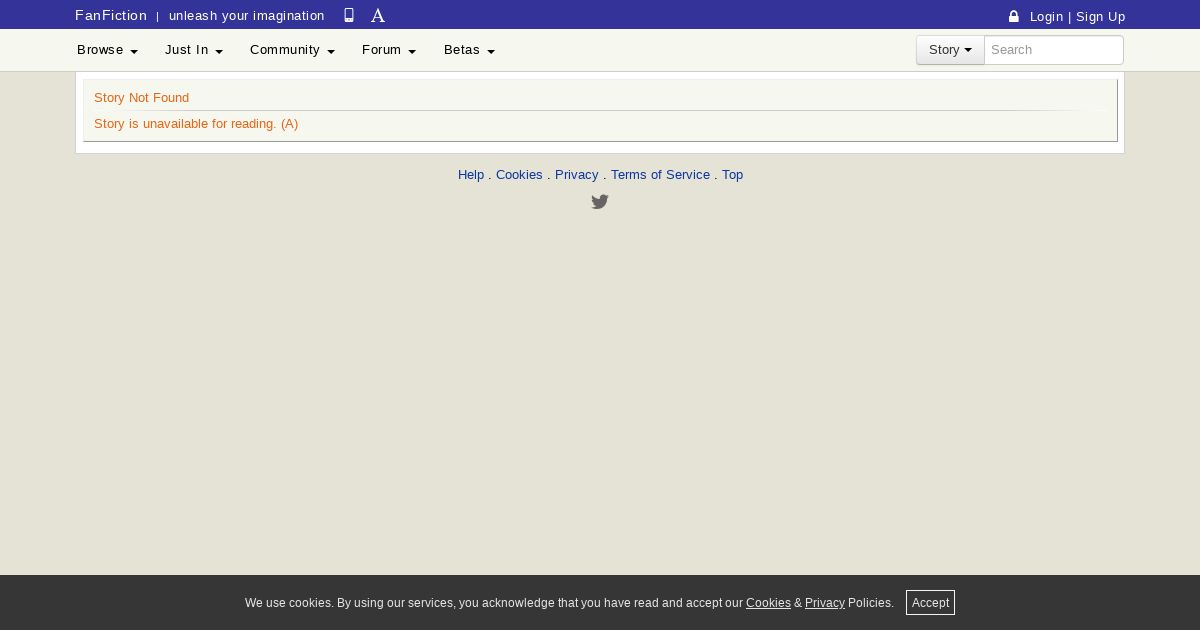Viewport: 1200px width, 630px height.
Task: Jump to Top footer link
Action: click(x=732, y=174)
